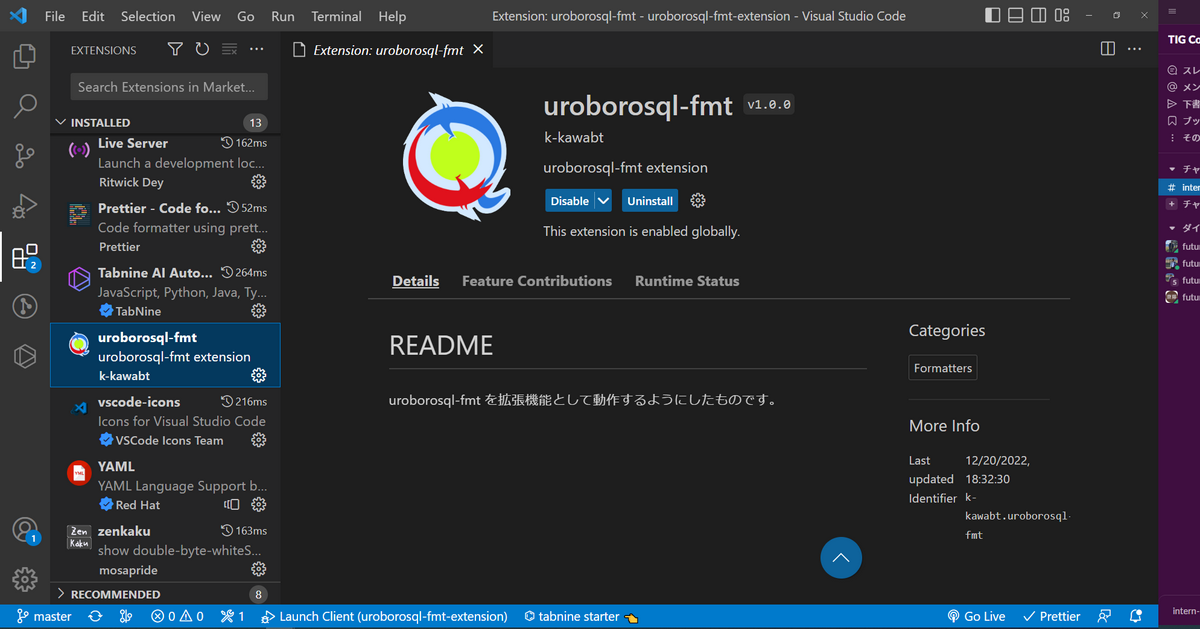Refresh the extensions list
1200x629 pixels.
202,50
